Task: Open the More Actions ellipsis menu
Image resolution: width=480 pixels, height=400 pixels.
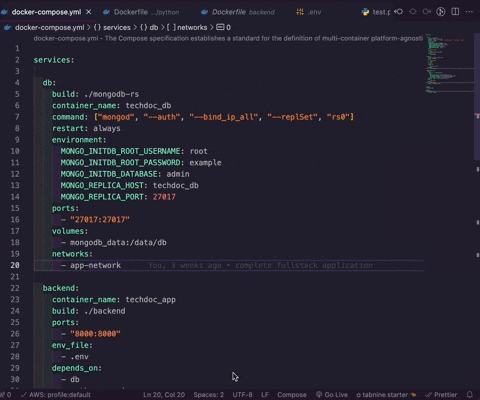Action: pos(469,12)
